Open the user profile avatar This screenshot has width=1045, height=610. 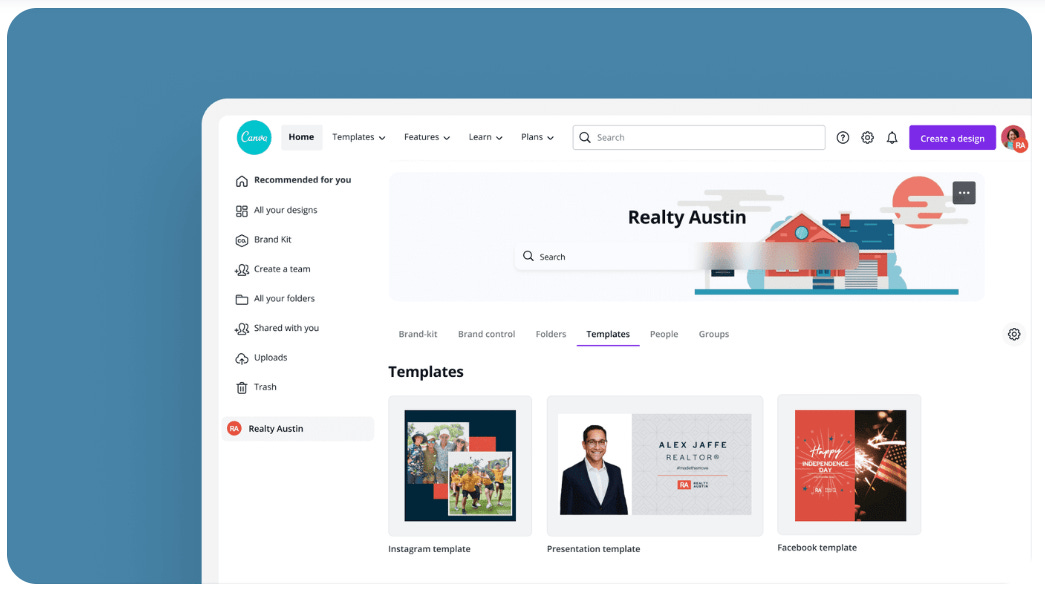pyautogui.click(x=1014, y=139)
